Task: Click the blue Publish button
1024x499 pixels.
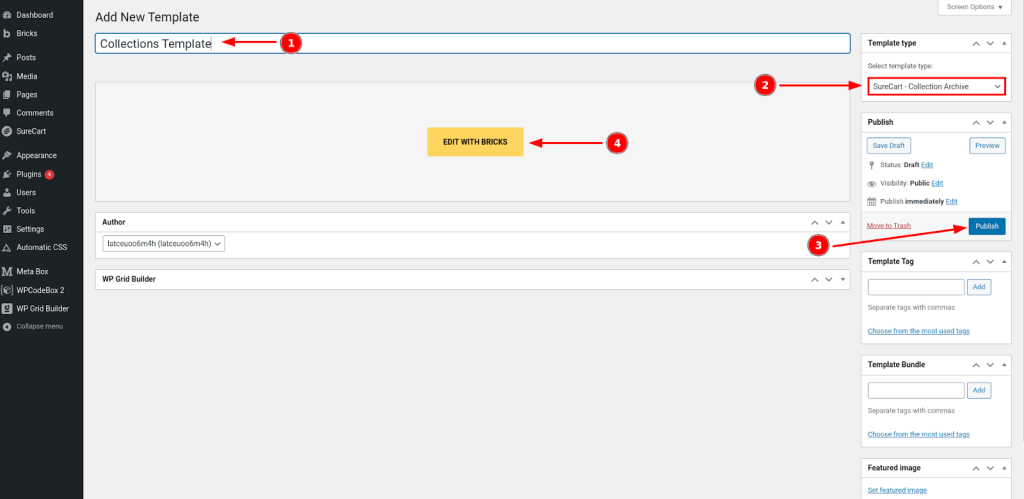Action: pos(986,226)
